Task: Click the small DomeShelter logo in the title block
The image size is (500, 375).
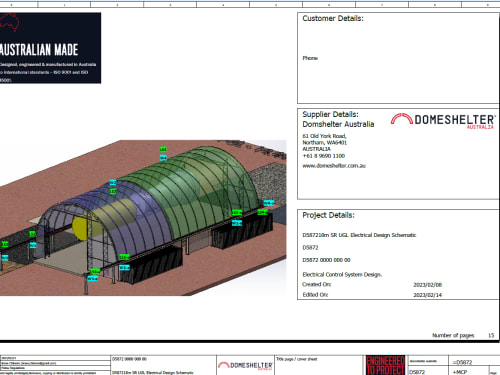Action: click(245, 365)
